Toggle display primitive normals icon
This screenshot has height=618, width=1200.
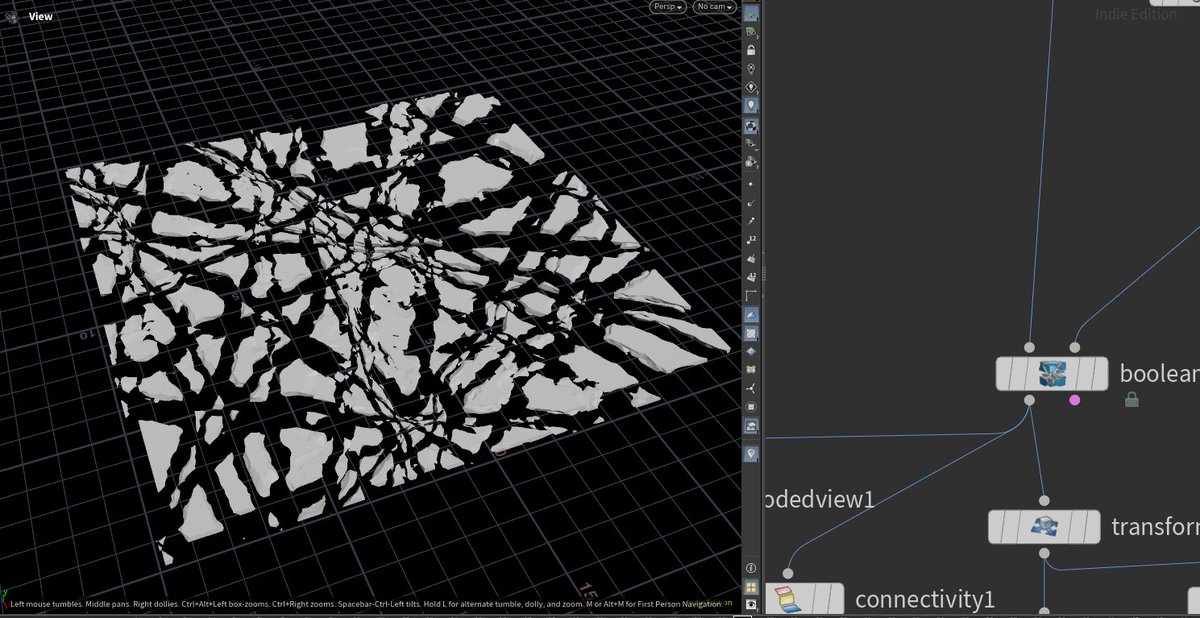click(751, 257)
